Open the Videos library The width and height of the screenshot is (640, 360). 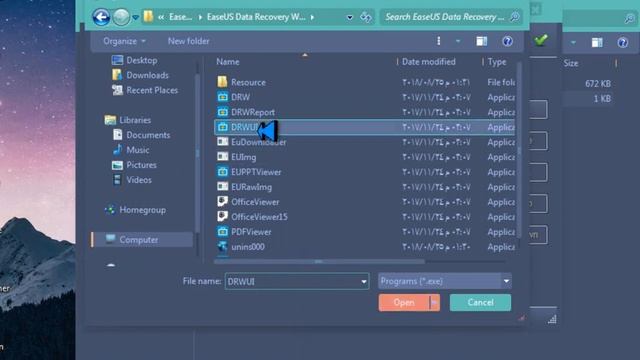pos(139,180)
